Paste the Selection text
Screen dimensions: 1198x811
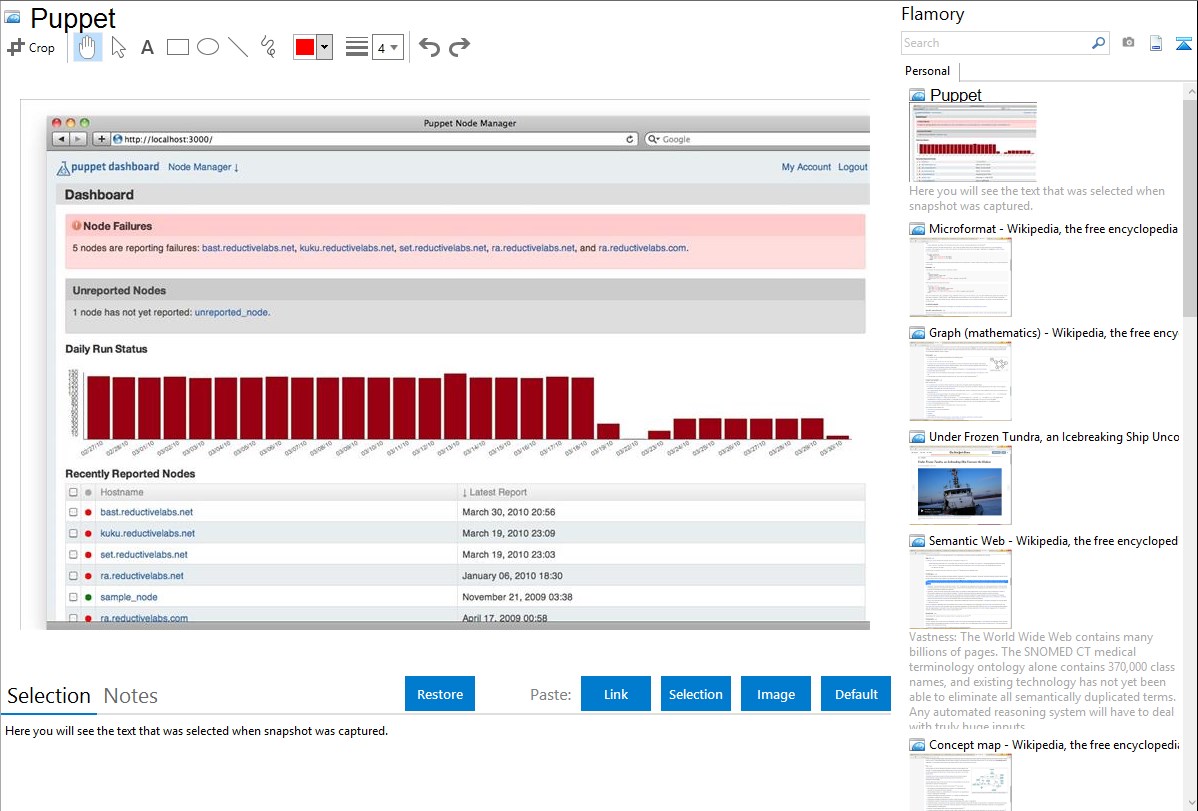coord(696,694)
